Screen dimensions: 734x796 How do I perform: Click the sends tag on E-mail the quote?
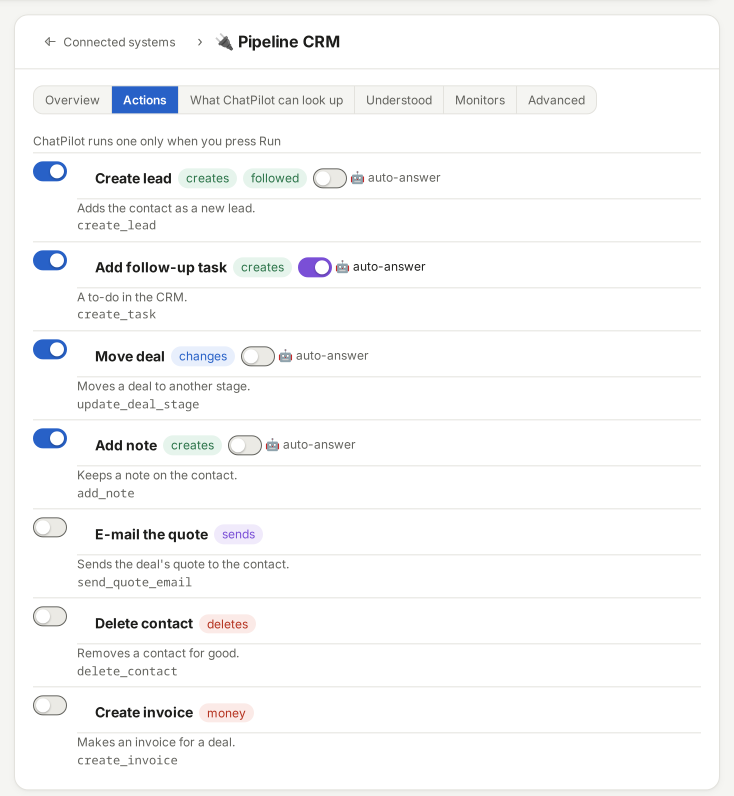point(239,534)
